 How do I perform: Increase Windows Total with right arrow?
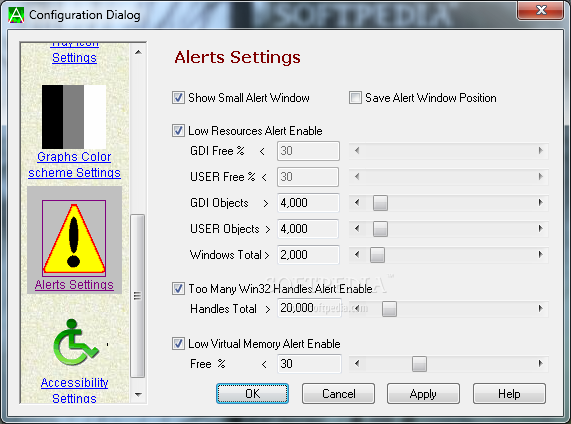[x=540, y=254]
